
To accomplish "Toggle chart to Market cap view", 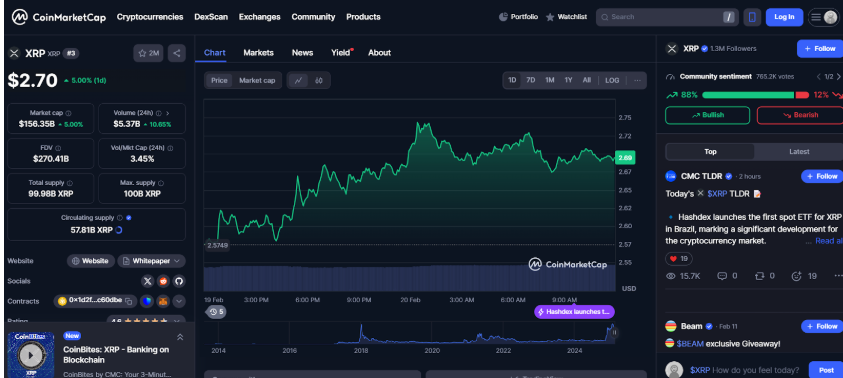I will click(257, 81).
